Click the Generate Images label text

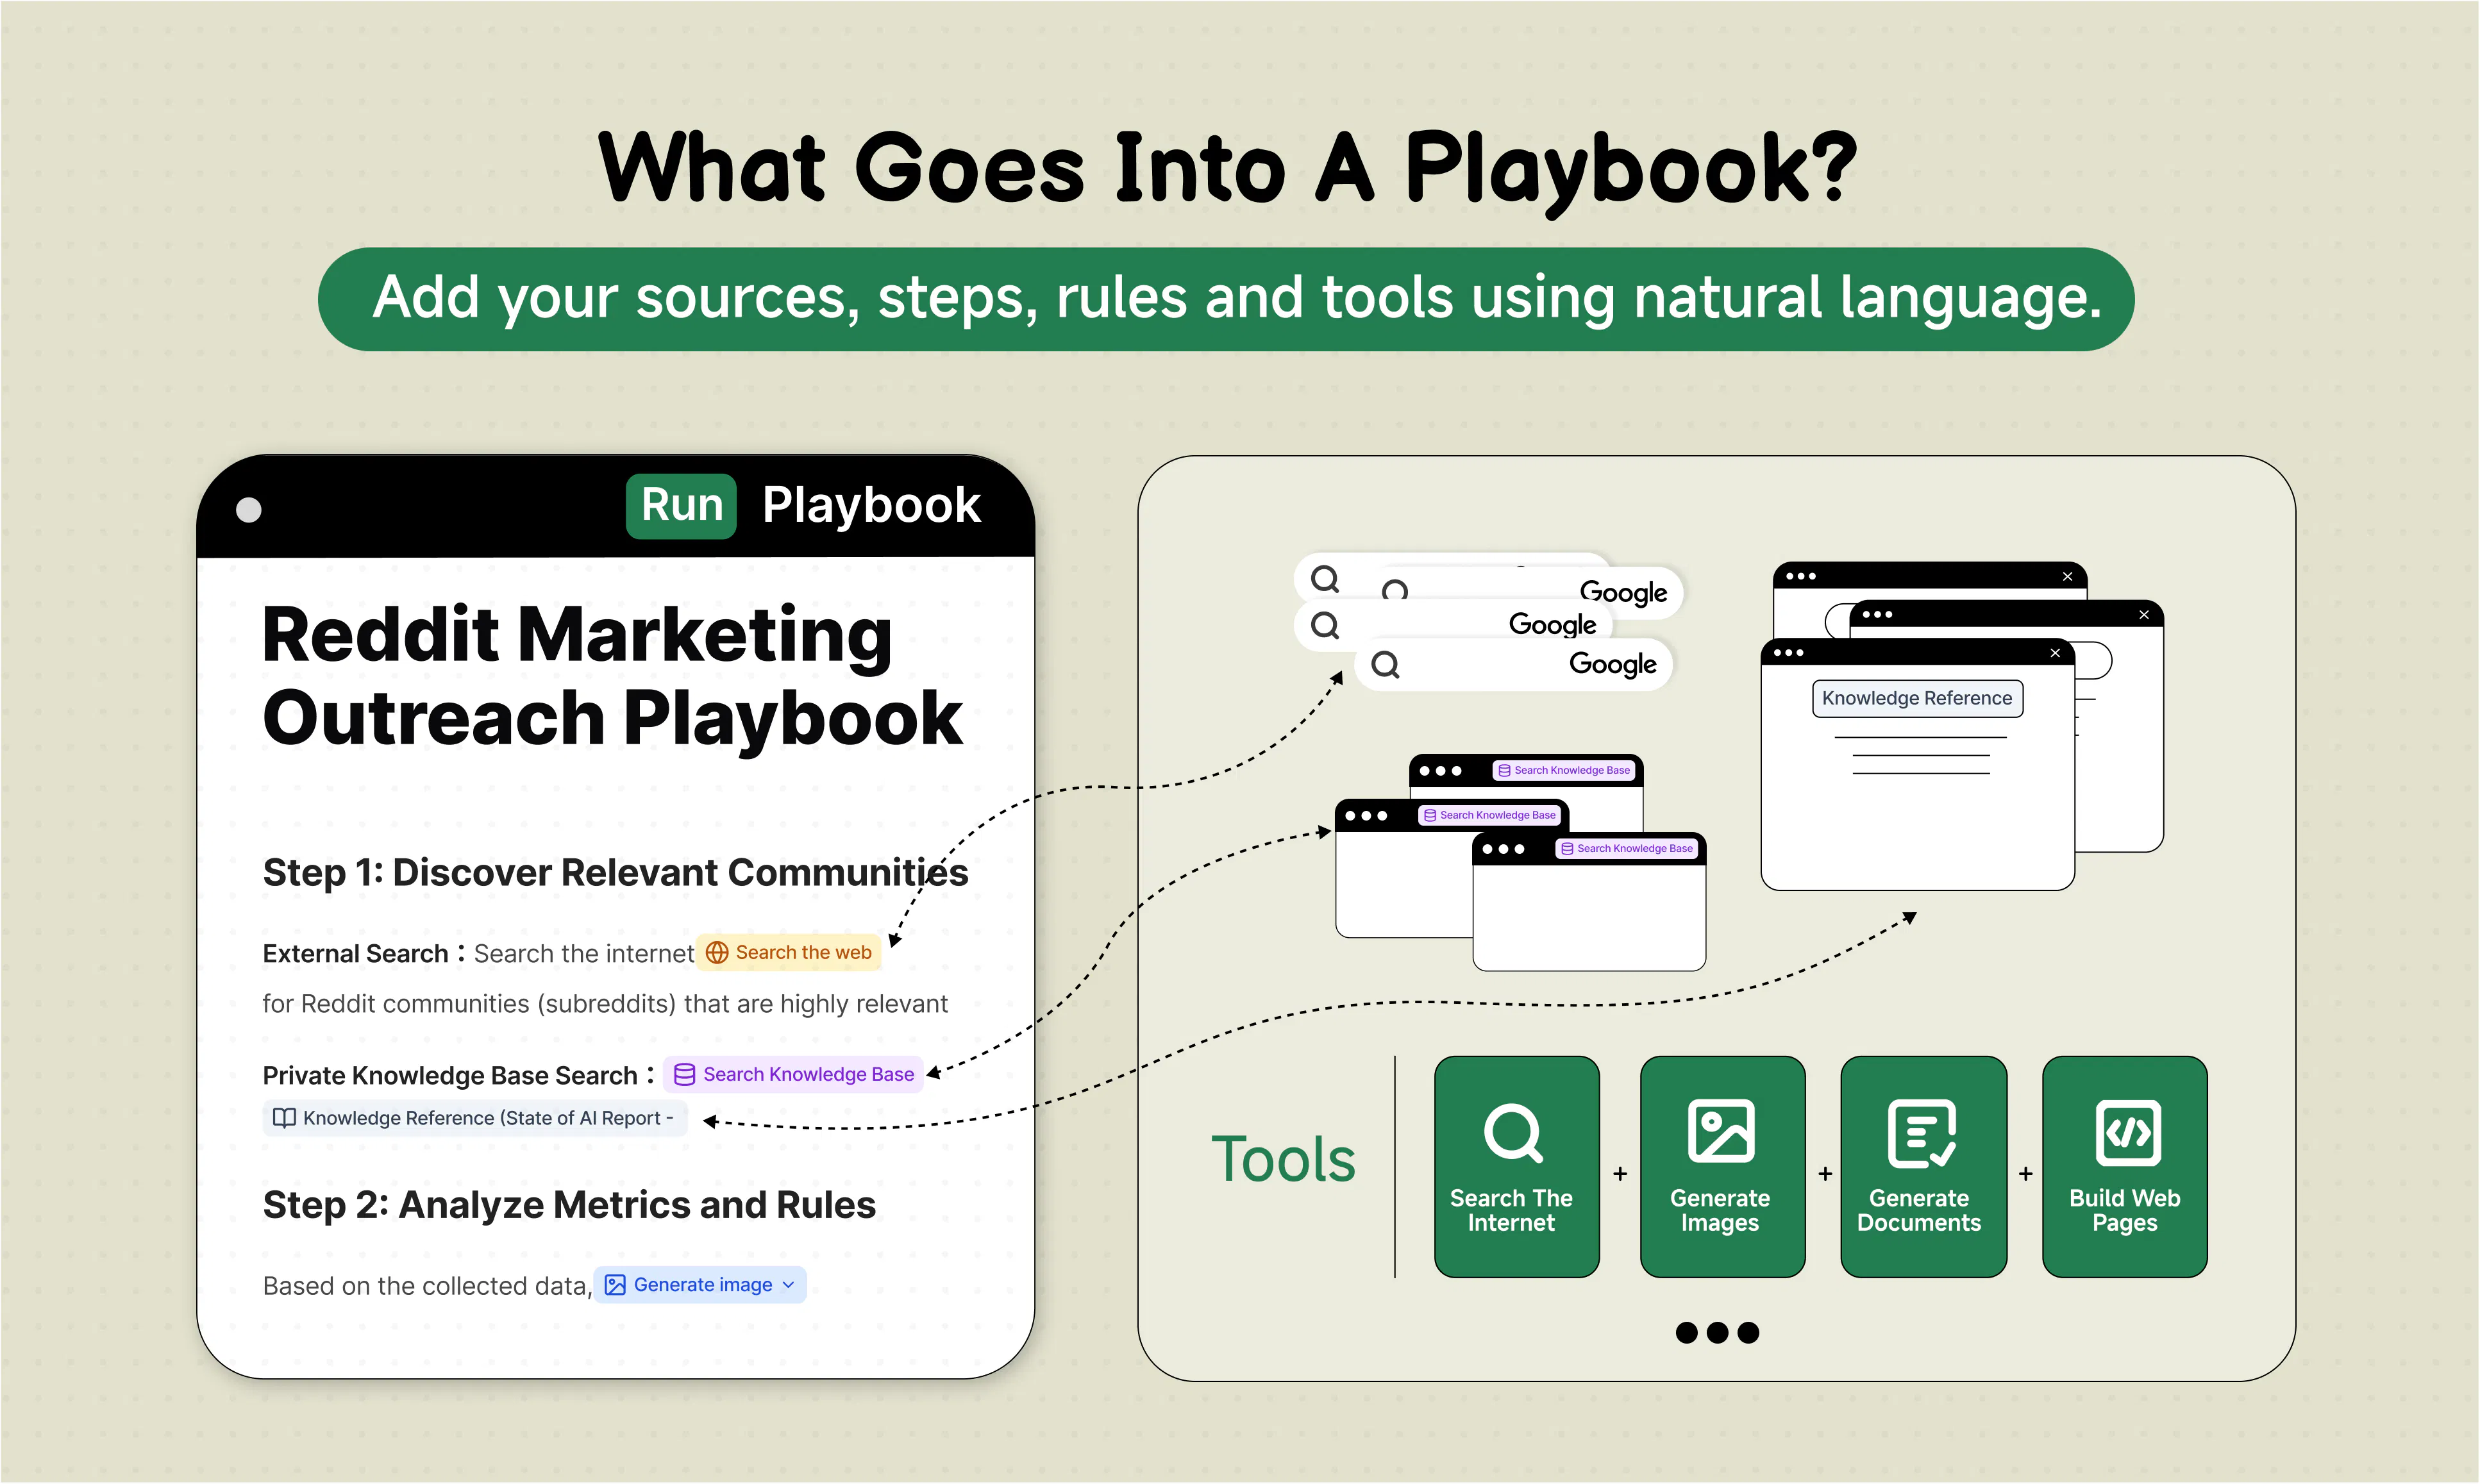(1720, 1210)
